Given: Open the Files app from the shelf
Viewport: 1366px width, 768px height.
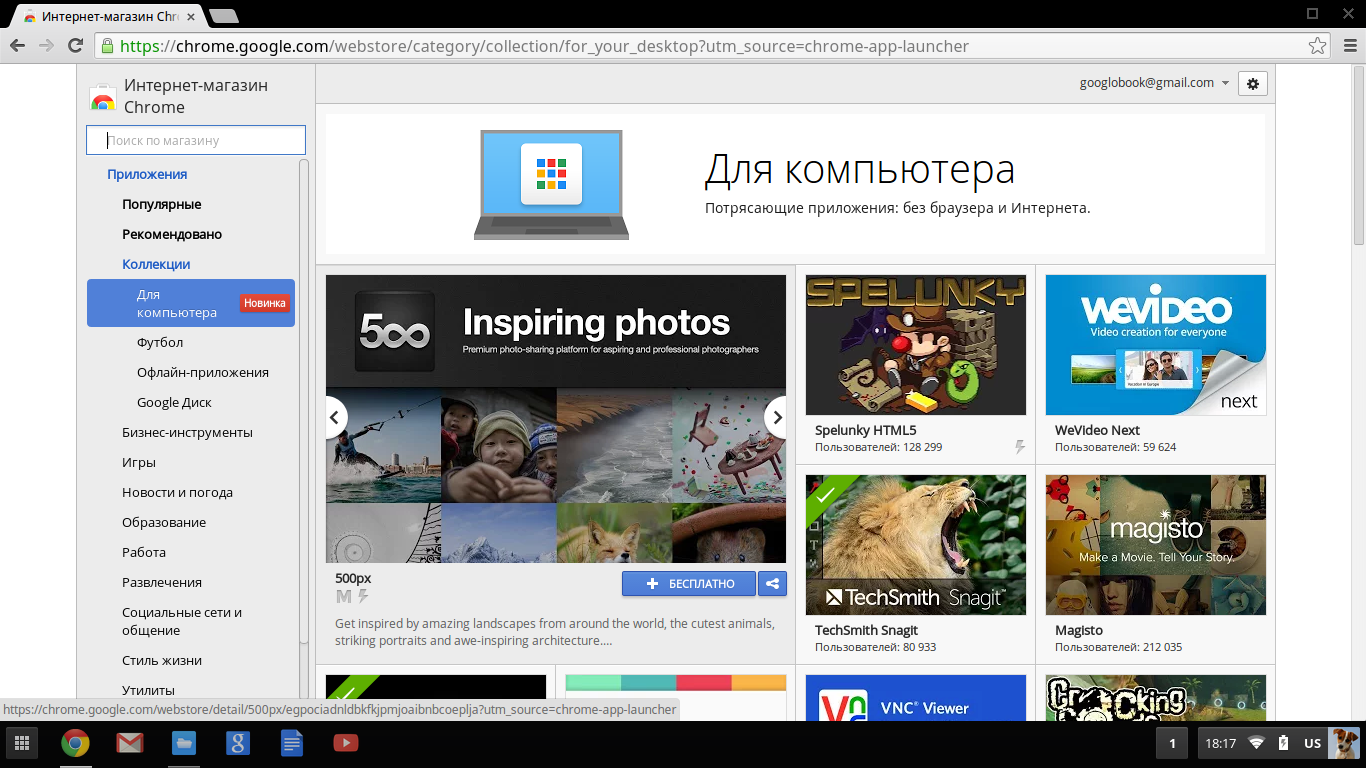Looking at the screenshot, I should [183, 743].
